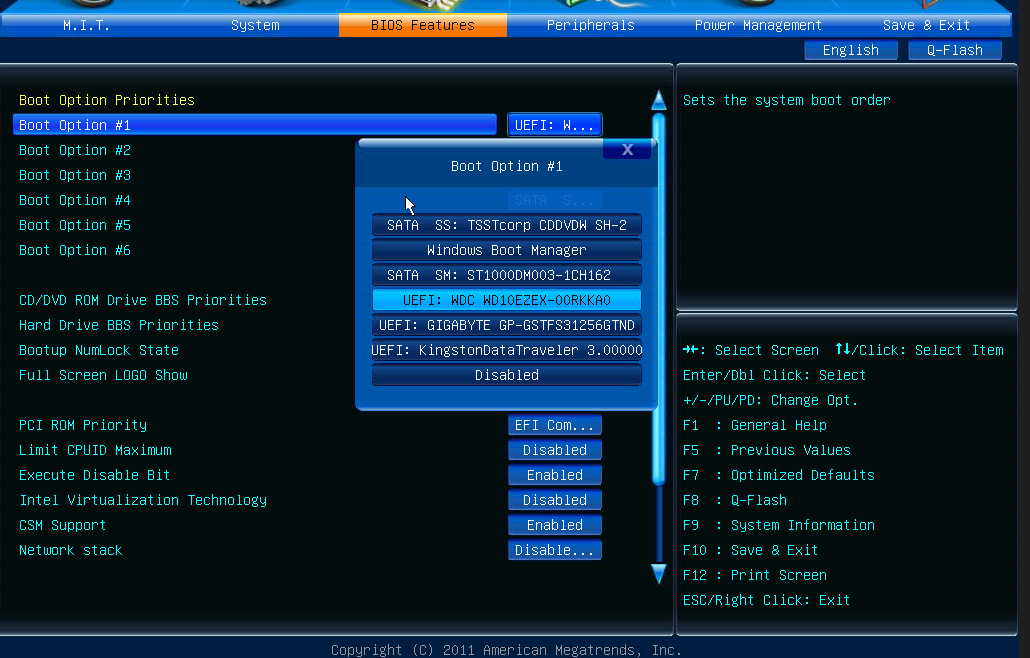Change Network stack value

pyautogui.click(x=554, y=550)
